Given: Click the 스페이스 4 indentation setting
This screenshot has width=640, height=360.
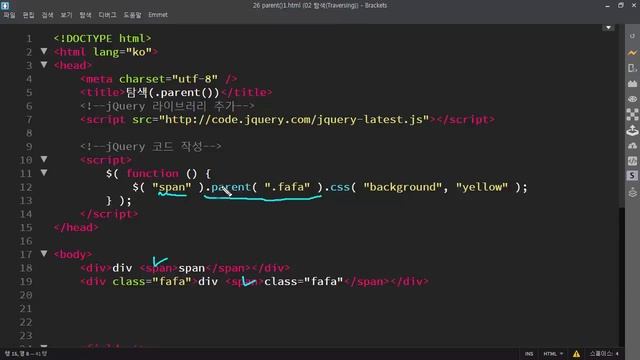Looking at the screenshot, I should click(604, 354).
